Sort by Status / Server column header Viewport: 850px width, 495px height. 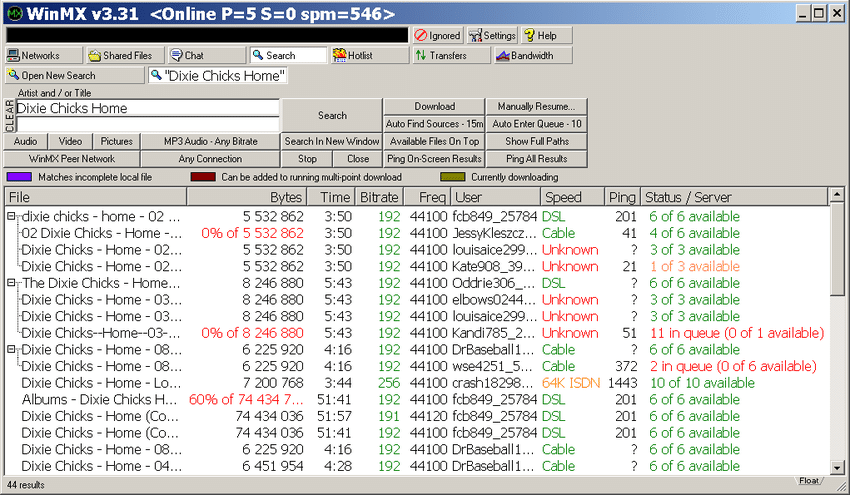[735, 197]
